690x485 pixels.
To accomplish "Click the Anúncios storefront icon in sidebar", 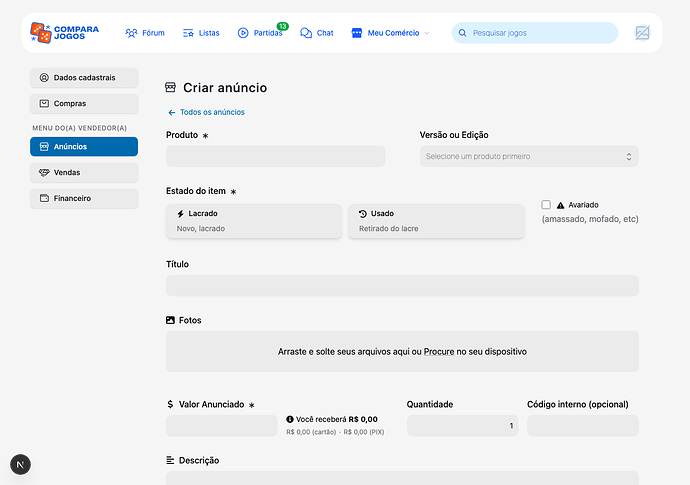I will click(44, 147).
